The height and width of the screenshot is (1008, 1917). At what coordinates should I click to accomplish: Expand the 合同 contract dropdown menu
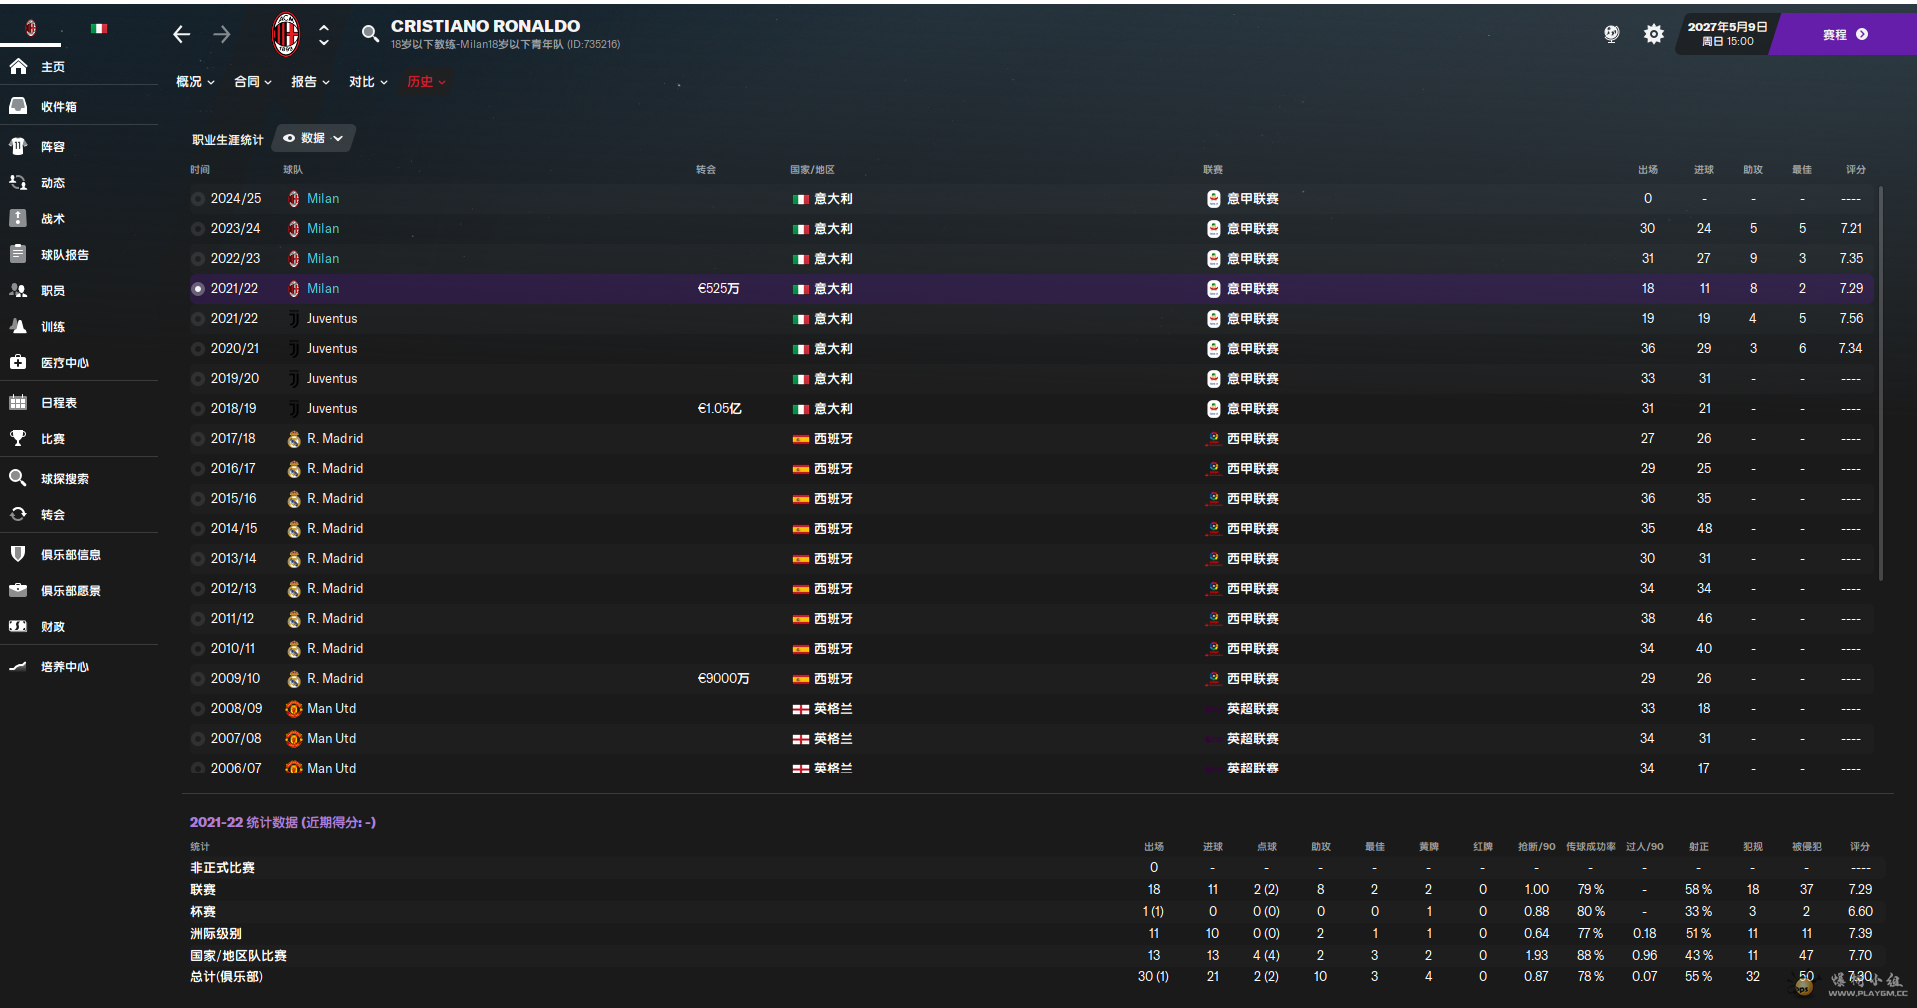[x=253, y=82]
